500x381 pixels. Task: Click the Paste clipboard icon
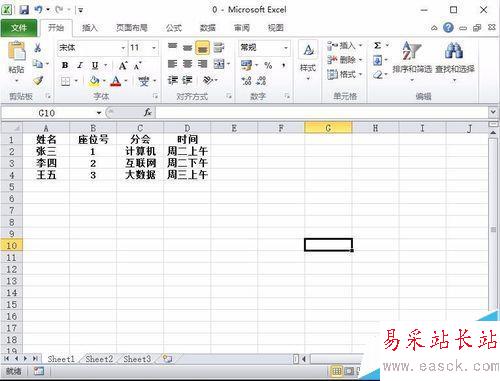point(16,51)
